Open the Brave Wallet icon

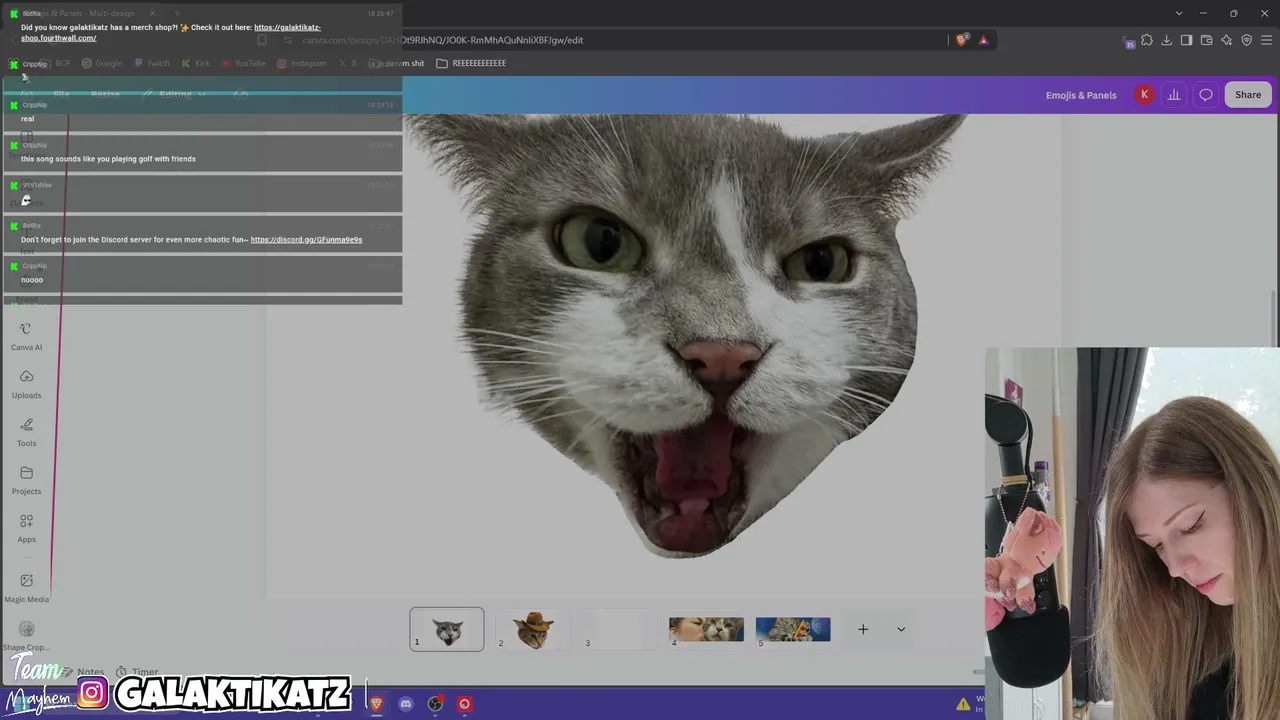click(1207, 40)
